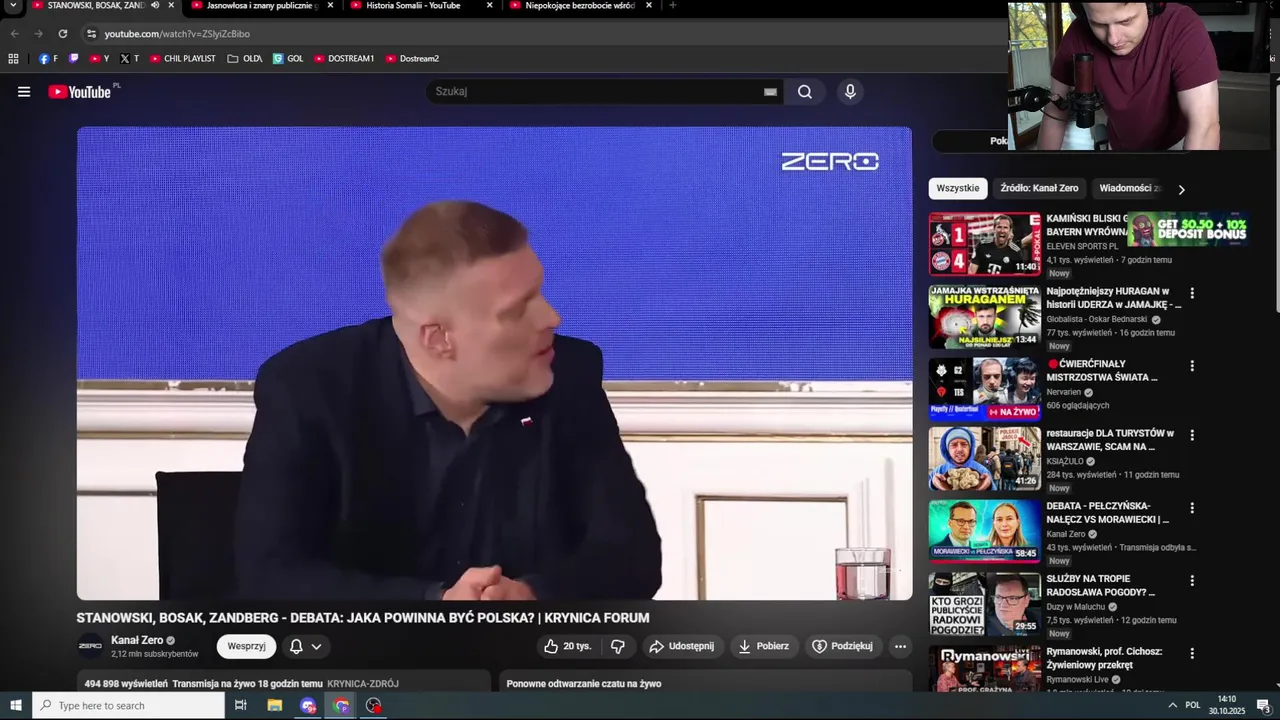
Task: Open options for SŁUŻBY NA TROPIE video
Action: tap(1192, 580)
